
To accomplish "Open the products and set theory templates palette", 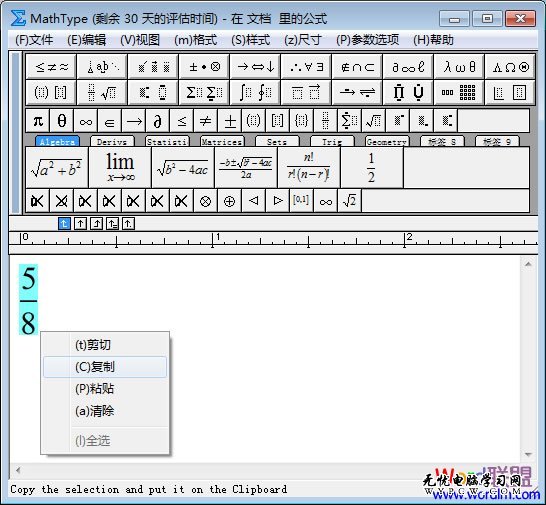I will (408, 92).
